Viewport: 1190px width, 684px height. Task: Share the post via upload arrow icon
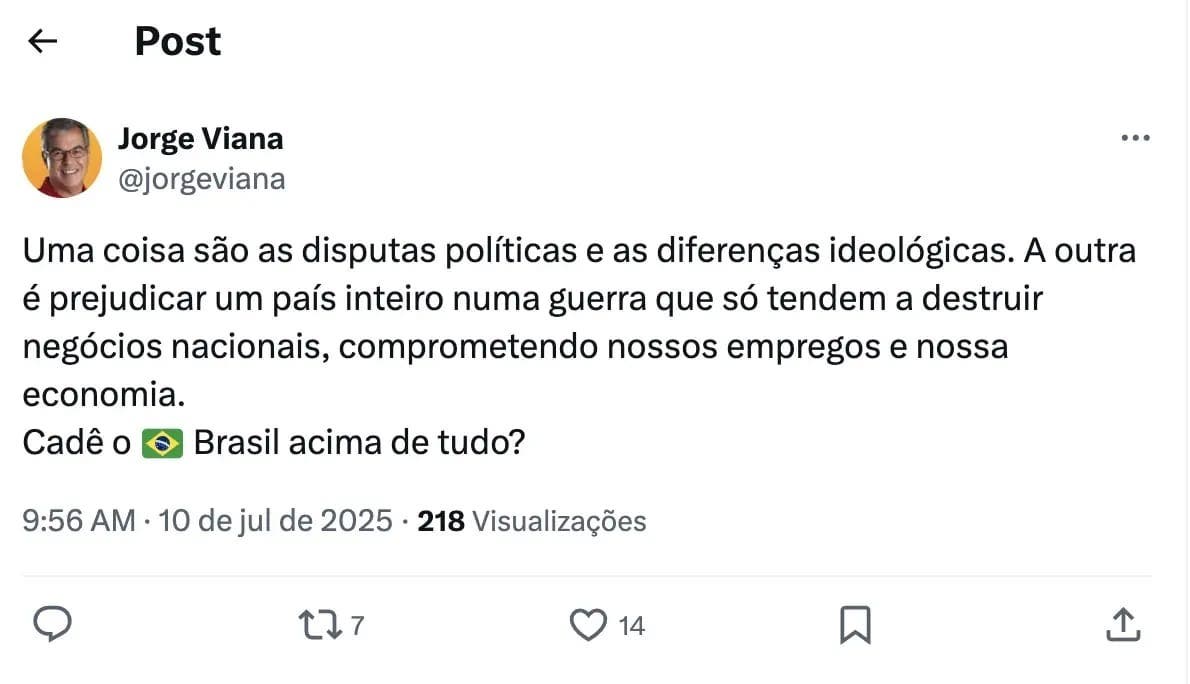pos(1122,625)
